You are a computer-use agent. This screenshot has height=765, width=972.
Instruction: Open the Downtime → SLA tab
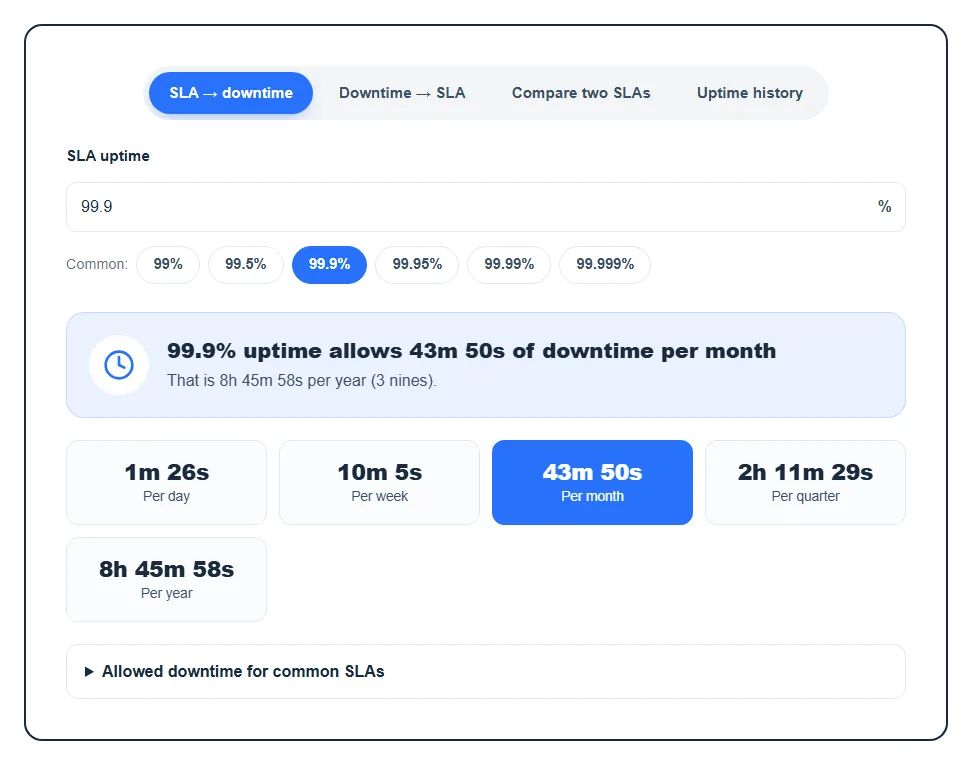pyautogui.click(x=402, y=93)
